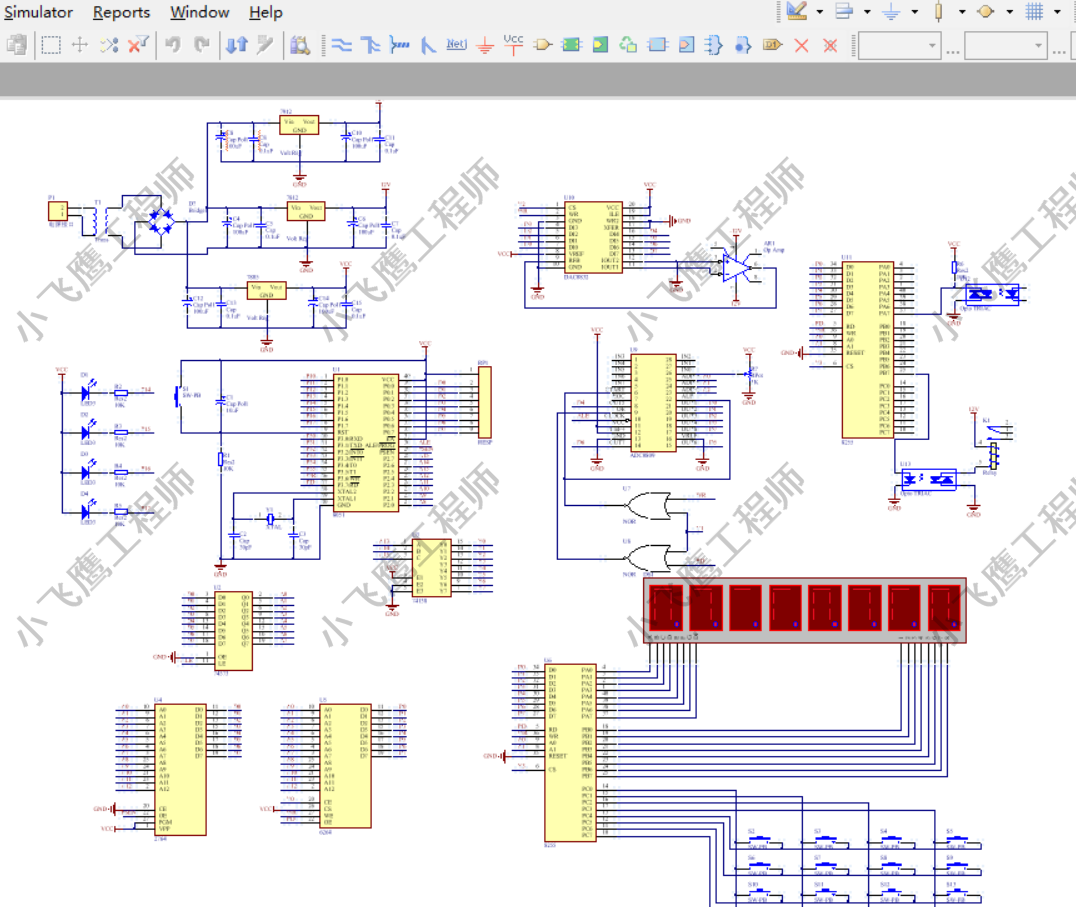The height and width of the screenshot is (907, 1076).
Task: Open the Reports menu
Action: pos(121,12)
